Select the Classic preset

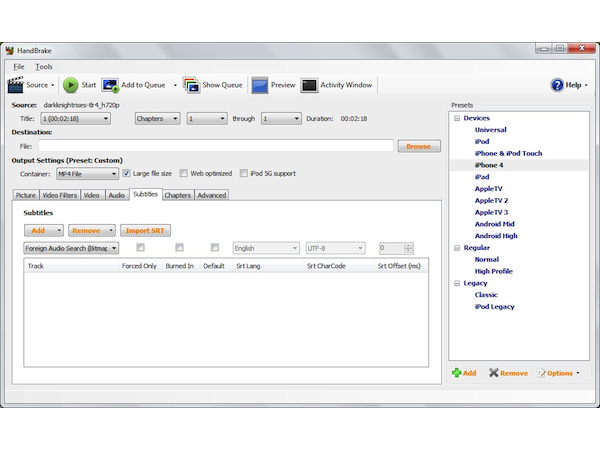pyautogui.click(x=486, y=295)
